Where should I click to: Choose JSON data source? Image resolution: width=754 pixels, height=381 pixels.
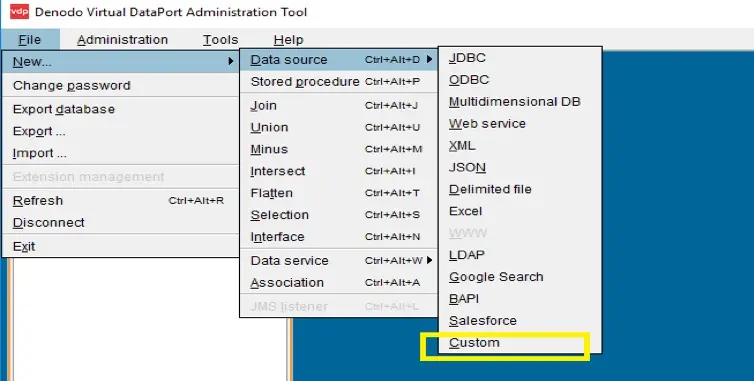point(520,167)
